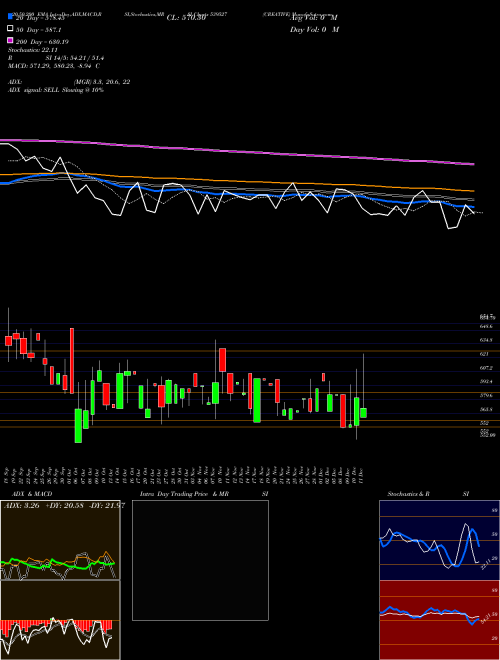Click the magenta 200 Day legend swatch
The height and width of the screenshot is (660, 500).
pyautogui.click(x=11, y=41)
